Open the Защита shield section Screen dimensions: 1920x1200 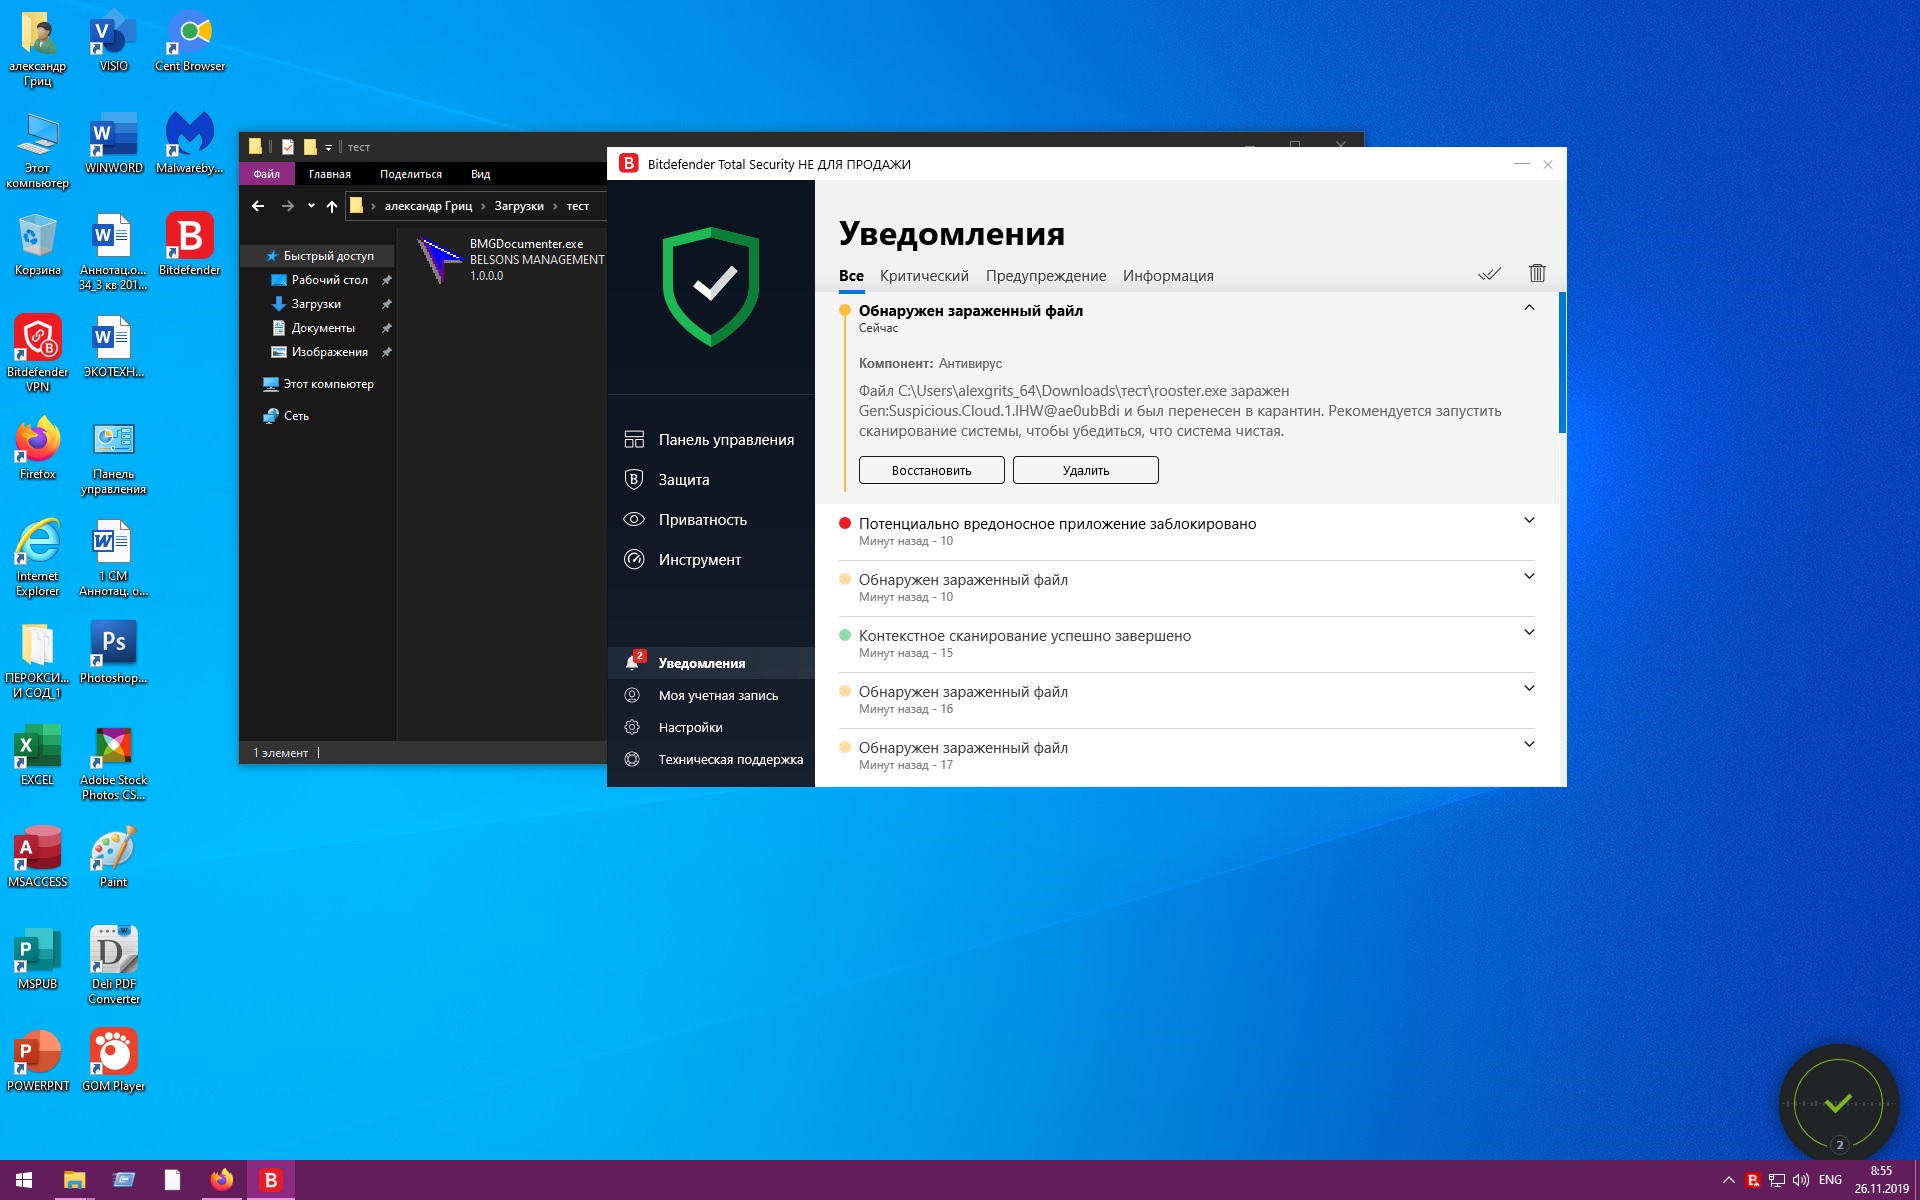tap(683, 480)
